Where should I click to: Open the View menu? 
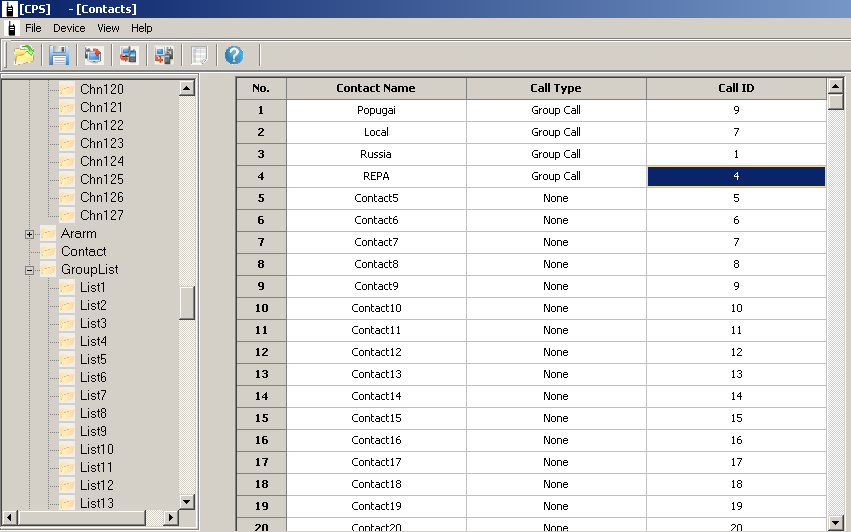(108, 28)
